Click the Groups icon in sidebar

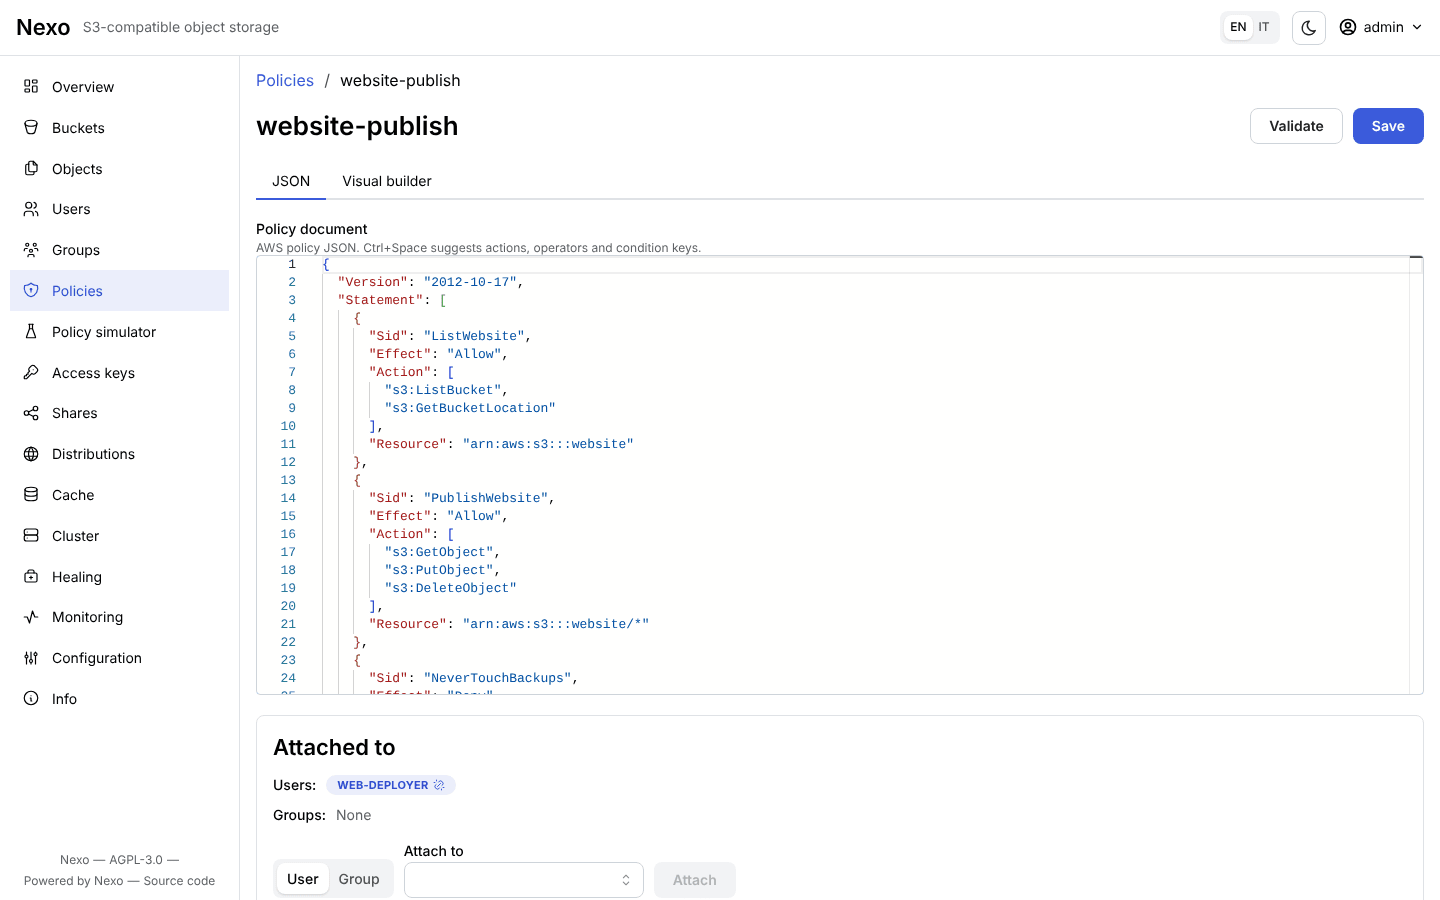(x=31, y=250)
